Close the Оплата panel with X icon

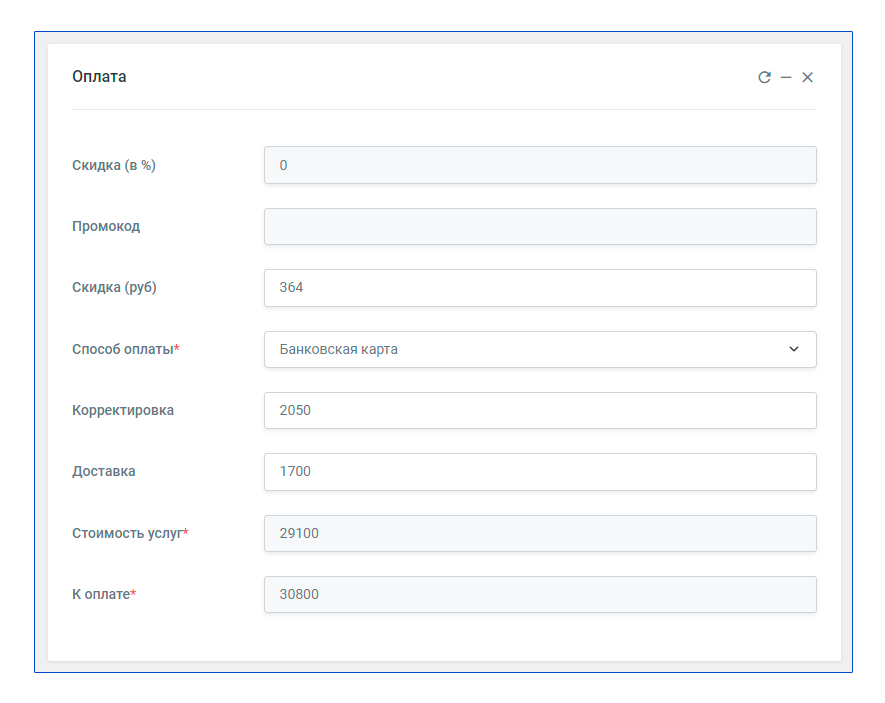tap(808, 77)
